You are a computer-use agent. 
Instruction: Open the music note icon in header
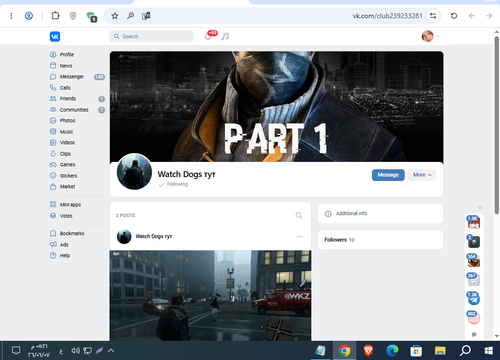(x=226, y=36)
